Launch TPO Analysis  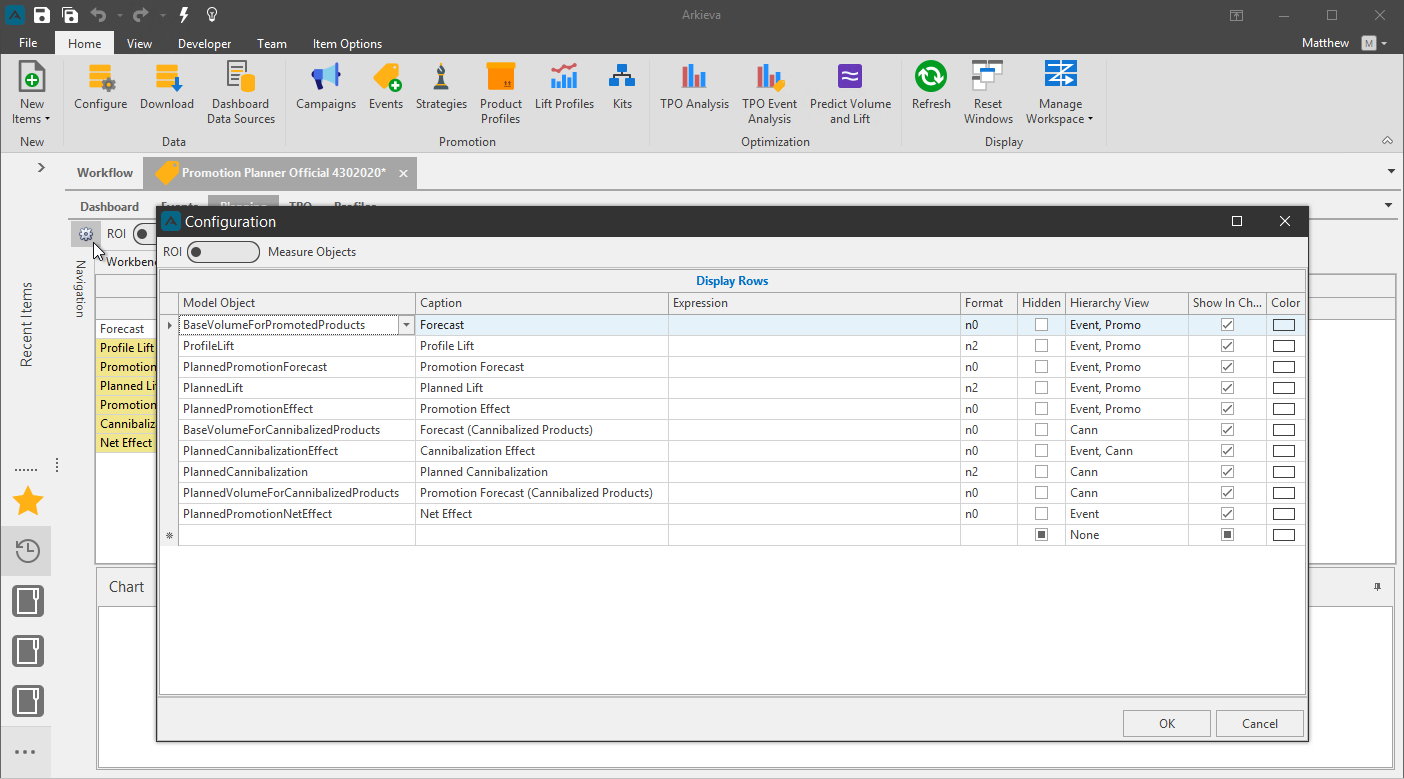695,87
